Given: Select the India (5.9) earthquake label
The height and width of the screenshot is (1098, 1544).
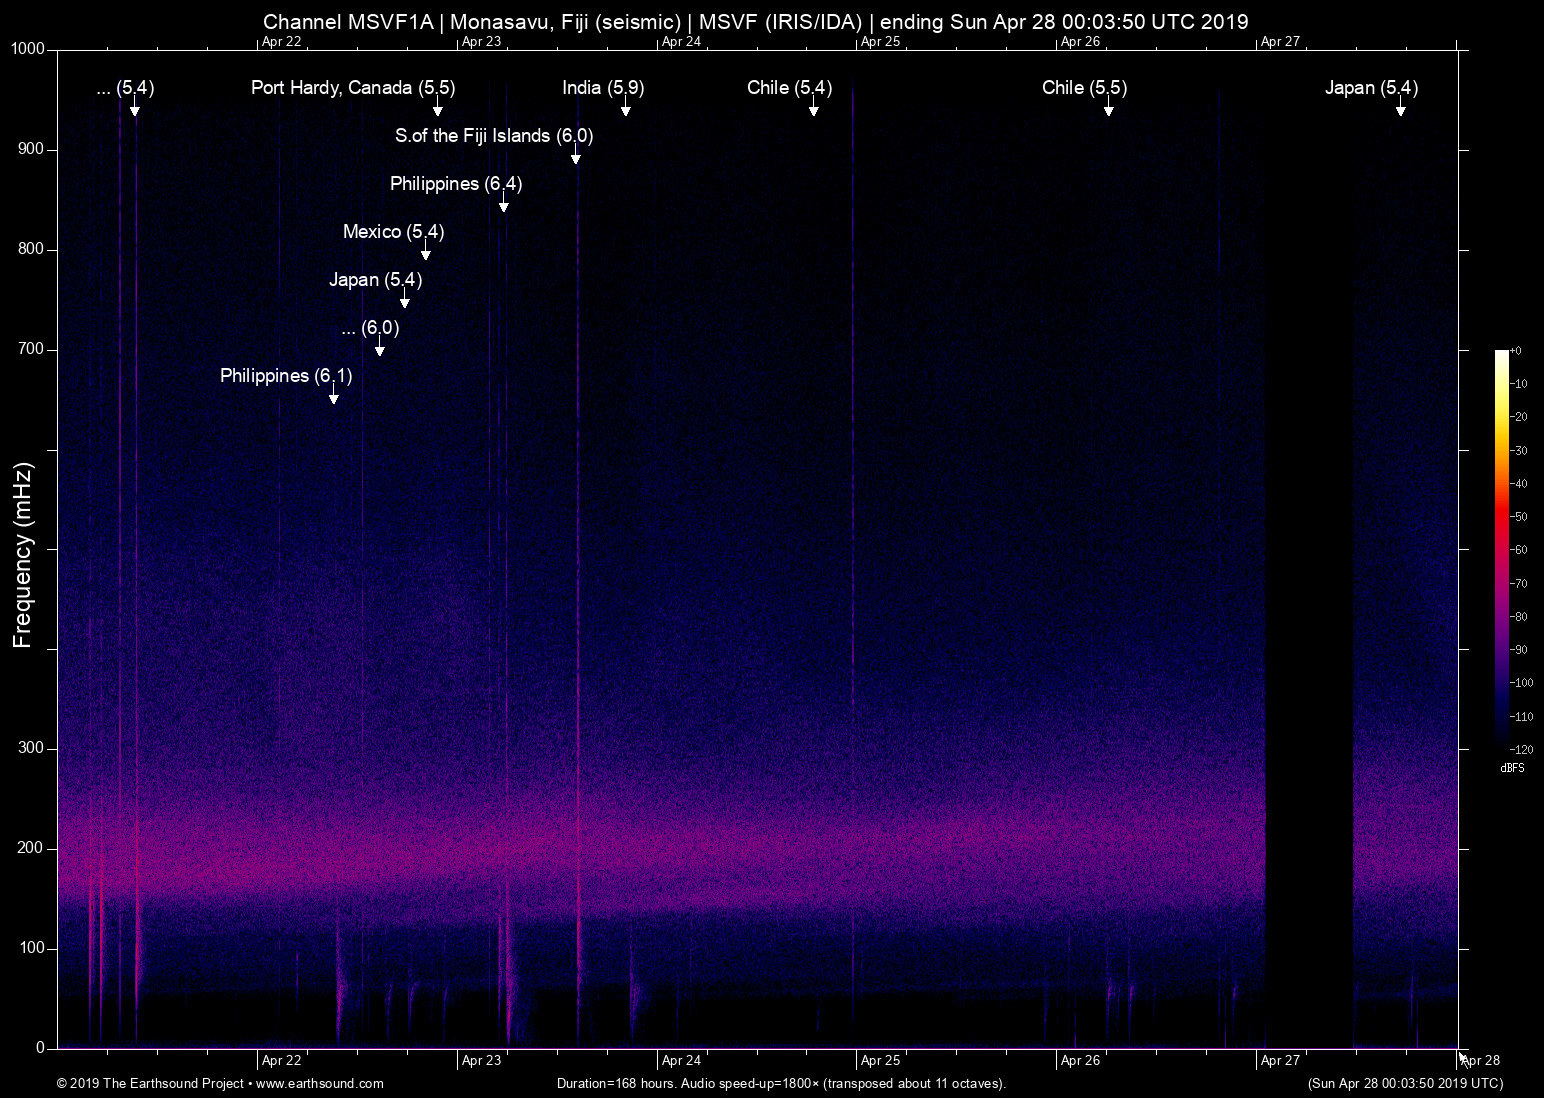Looking at the screenshot, I should [x=603, y=88].
